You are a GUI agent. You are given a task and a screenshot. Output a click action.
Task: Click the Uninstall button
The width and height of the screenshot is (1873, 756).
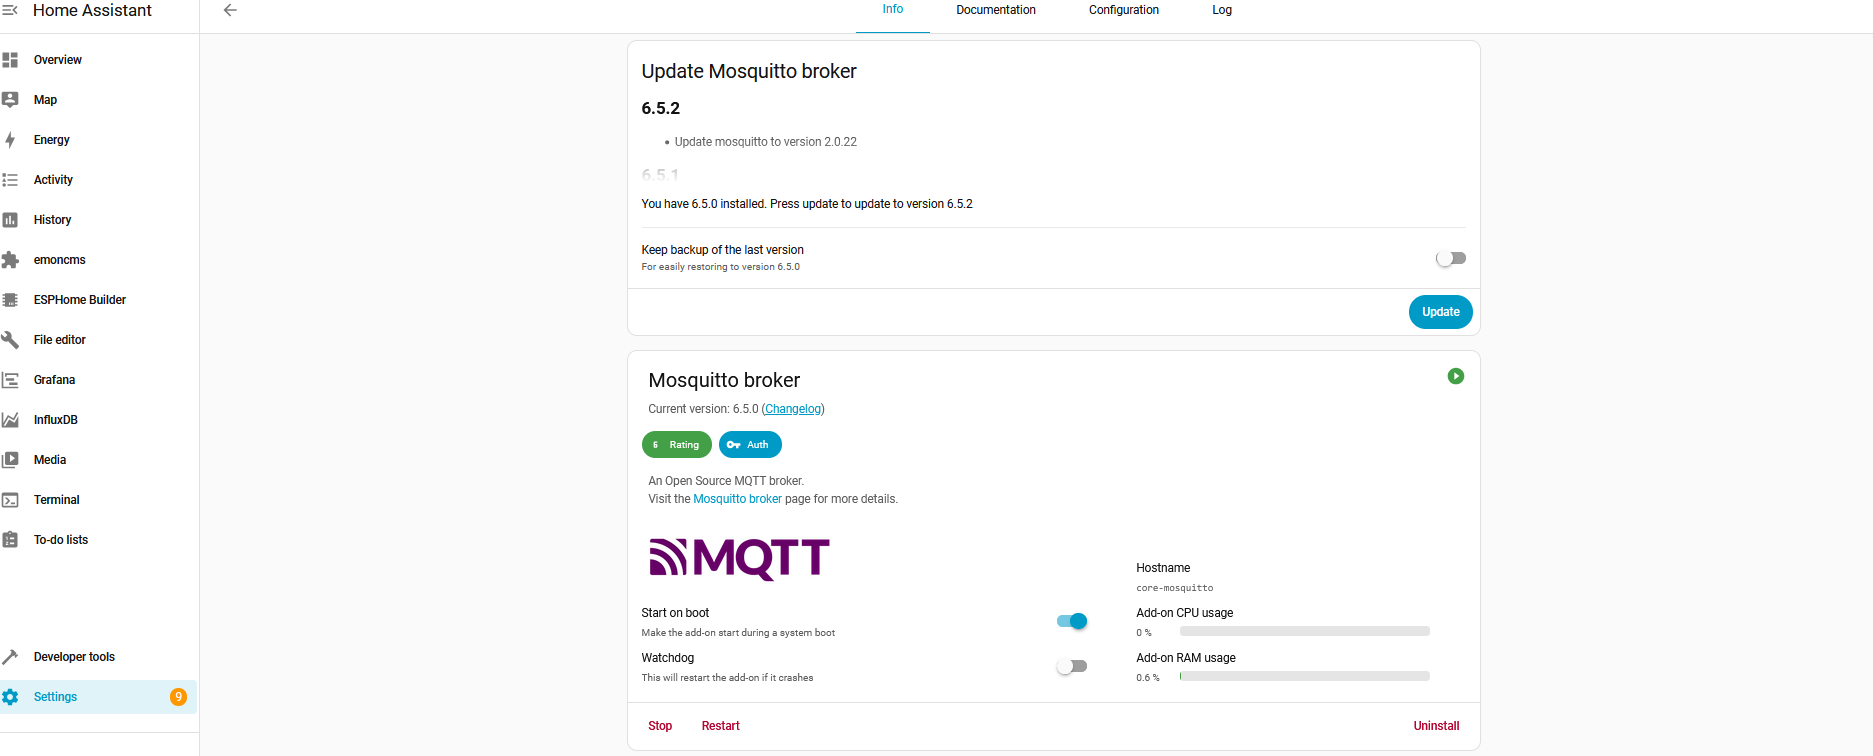[x=1435, y=726]
